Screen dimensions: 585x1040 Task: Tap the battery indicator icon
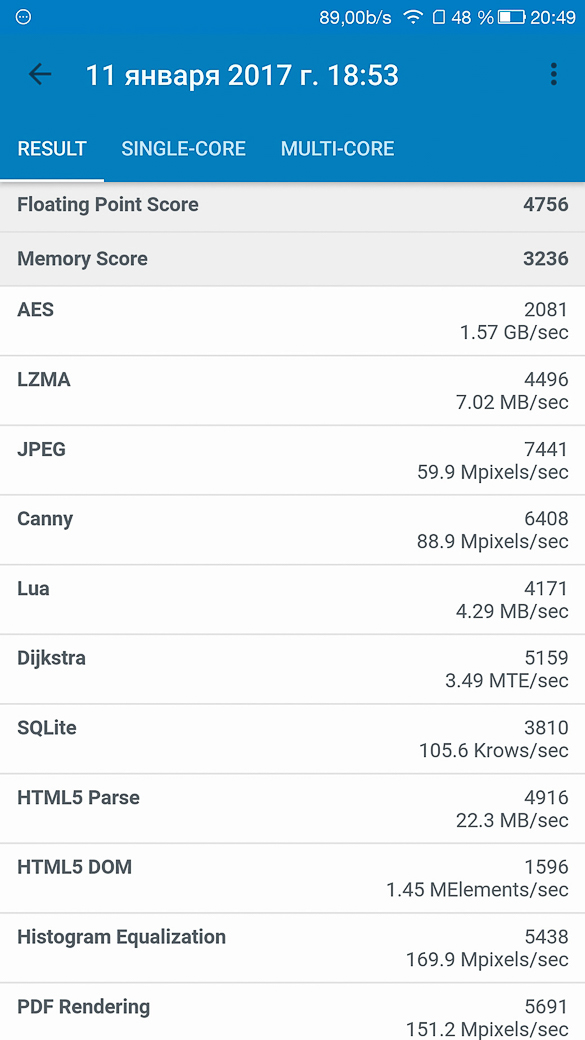(x=510, y=17)
